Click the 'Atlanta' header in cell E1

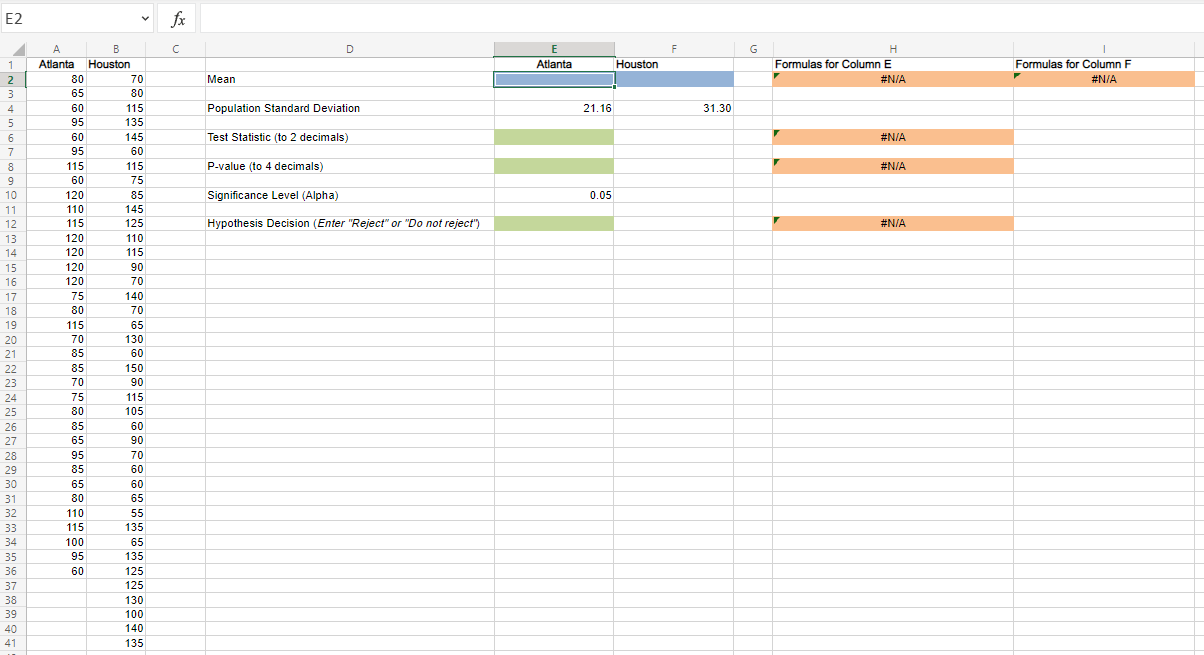point(554,64)
